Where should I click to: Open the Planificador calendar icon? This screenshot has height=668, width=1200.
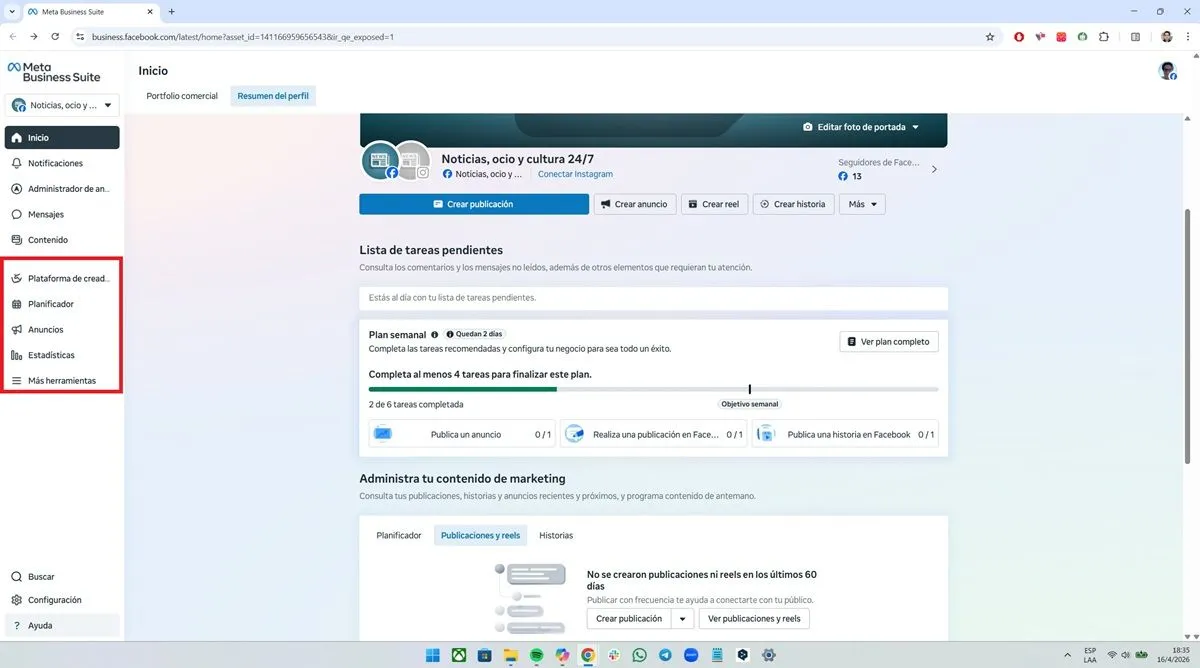click(17, 304)
